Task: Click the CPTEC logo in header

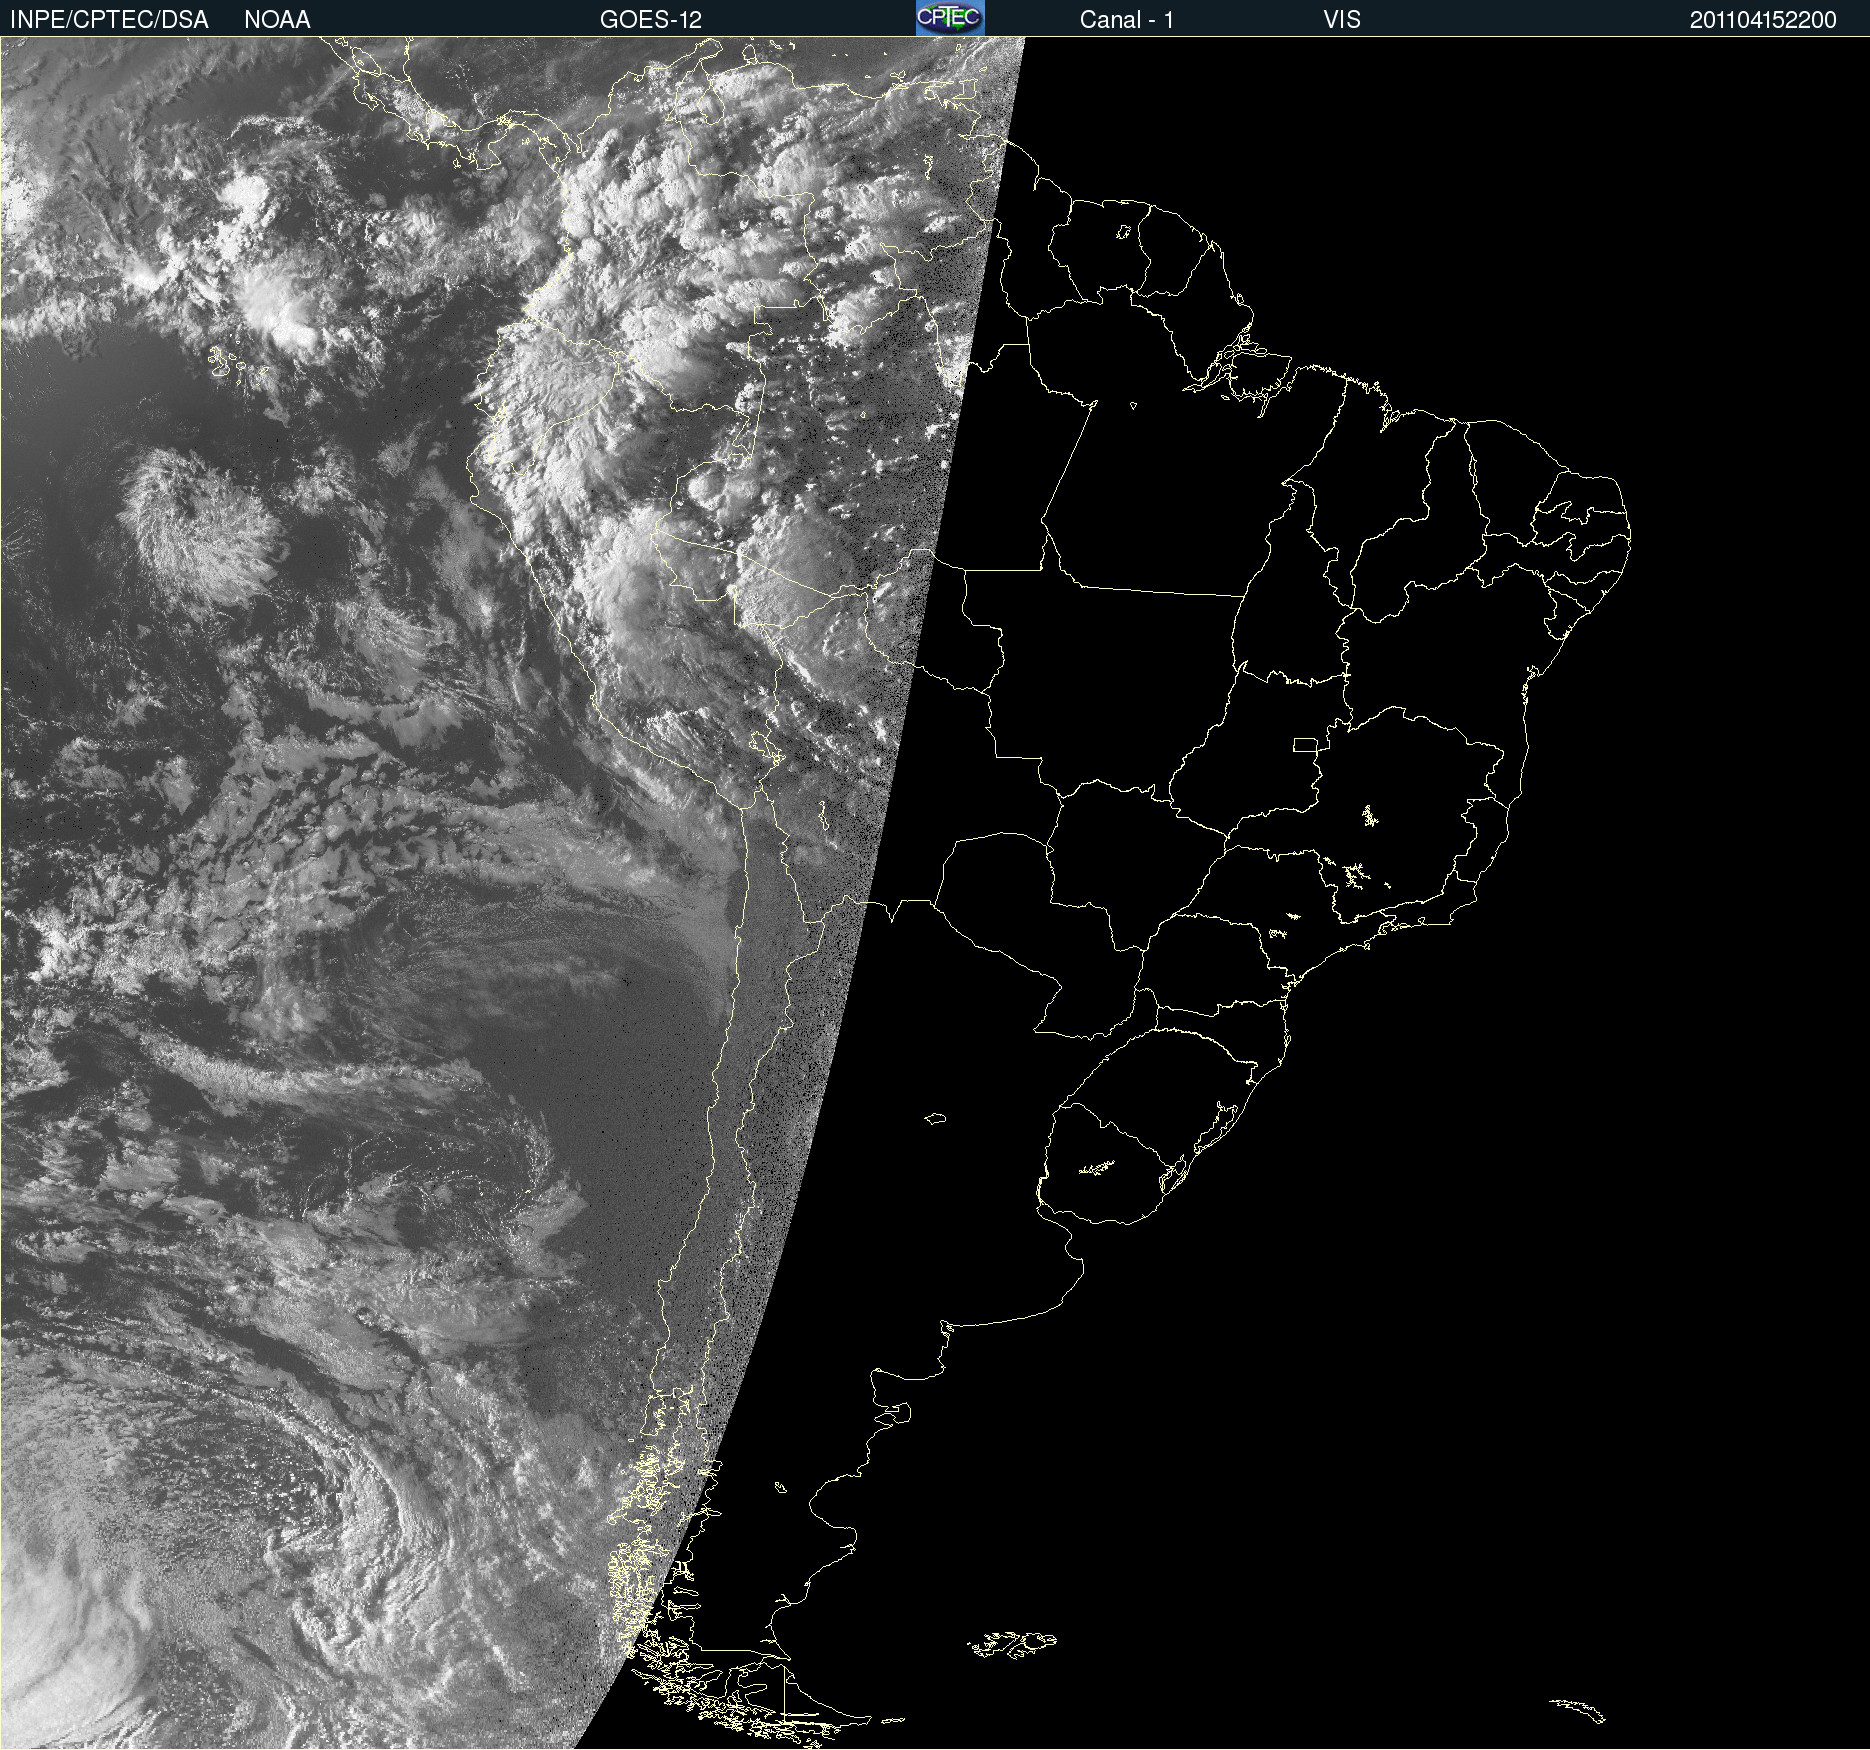Action: coord(950,18)
